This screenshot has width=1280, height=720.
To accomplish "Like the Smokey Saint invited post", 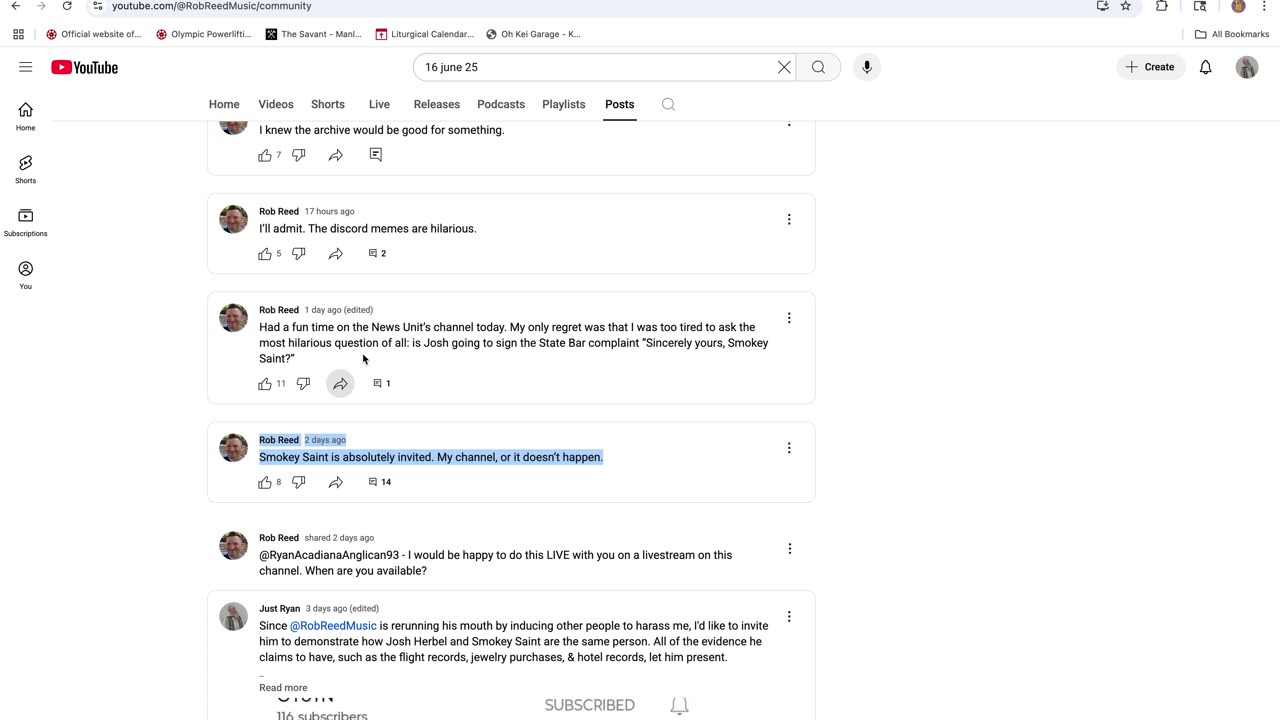I will point(265,482).
